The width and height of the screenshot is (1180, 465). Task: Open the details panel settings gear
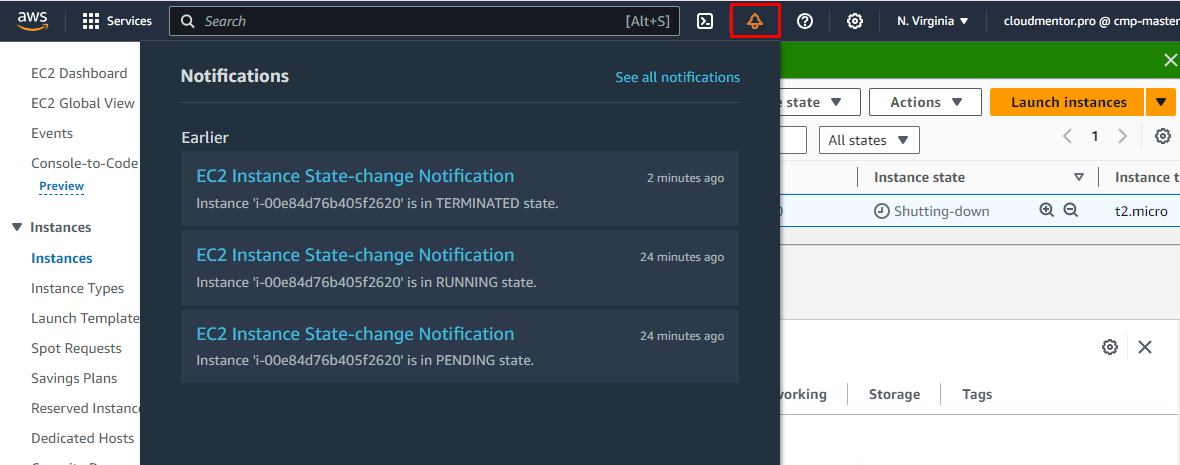click(x=1109, y=347)
